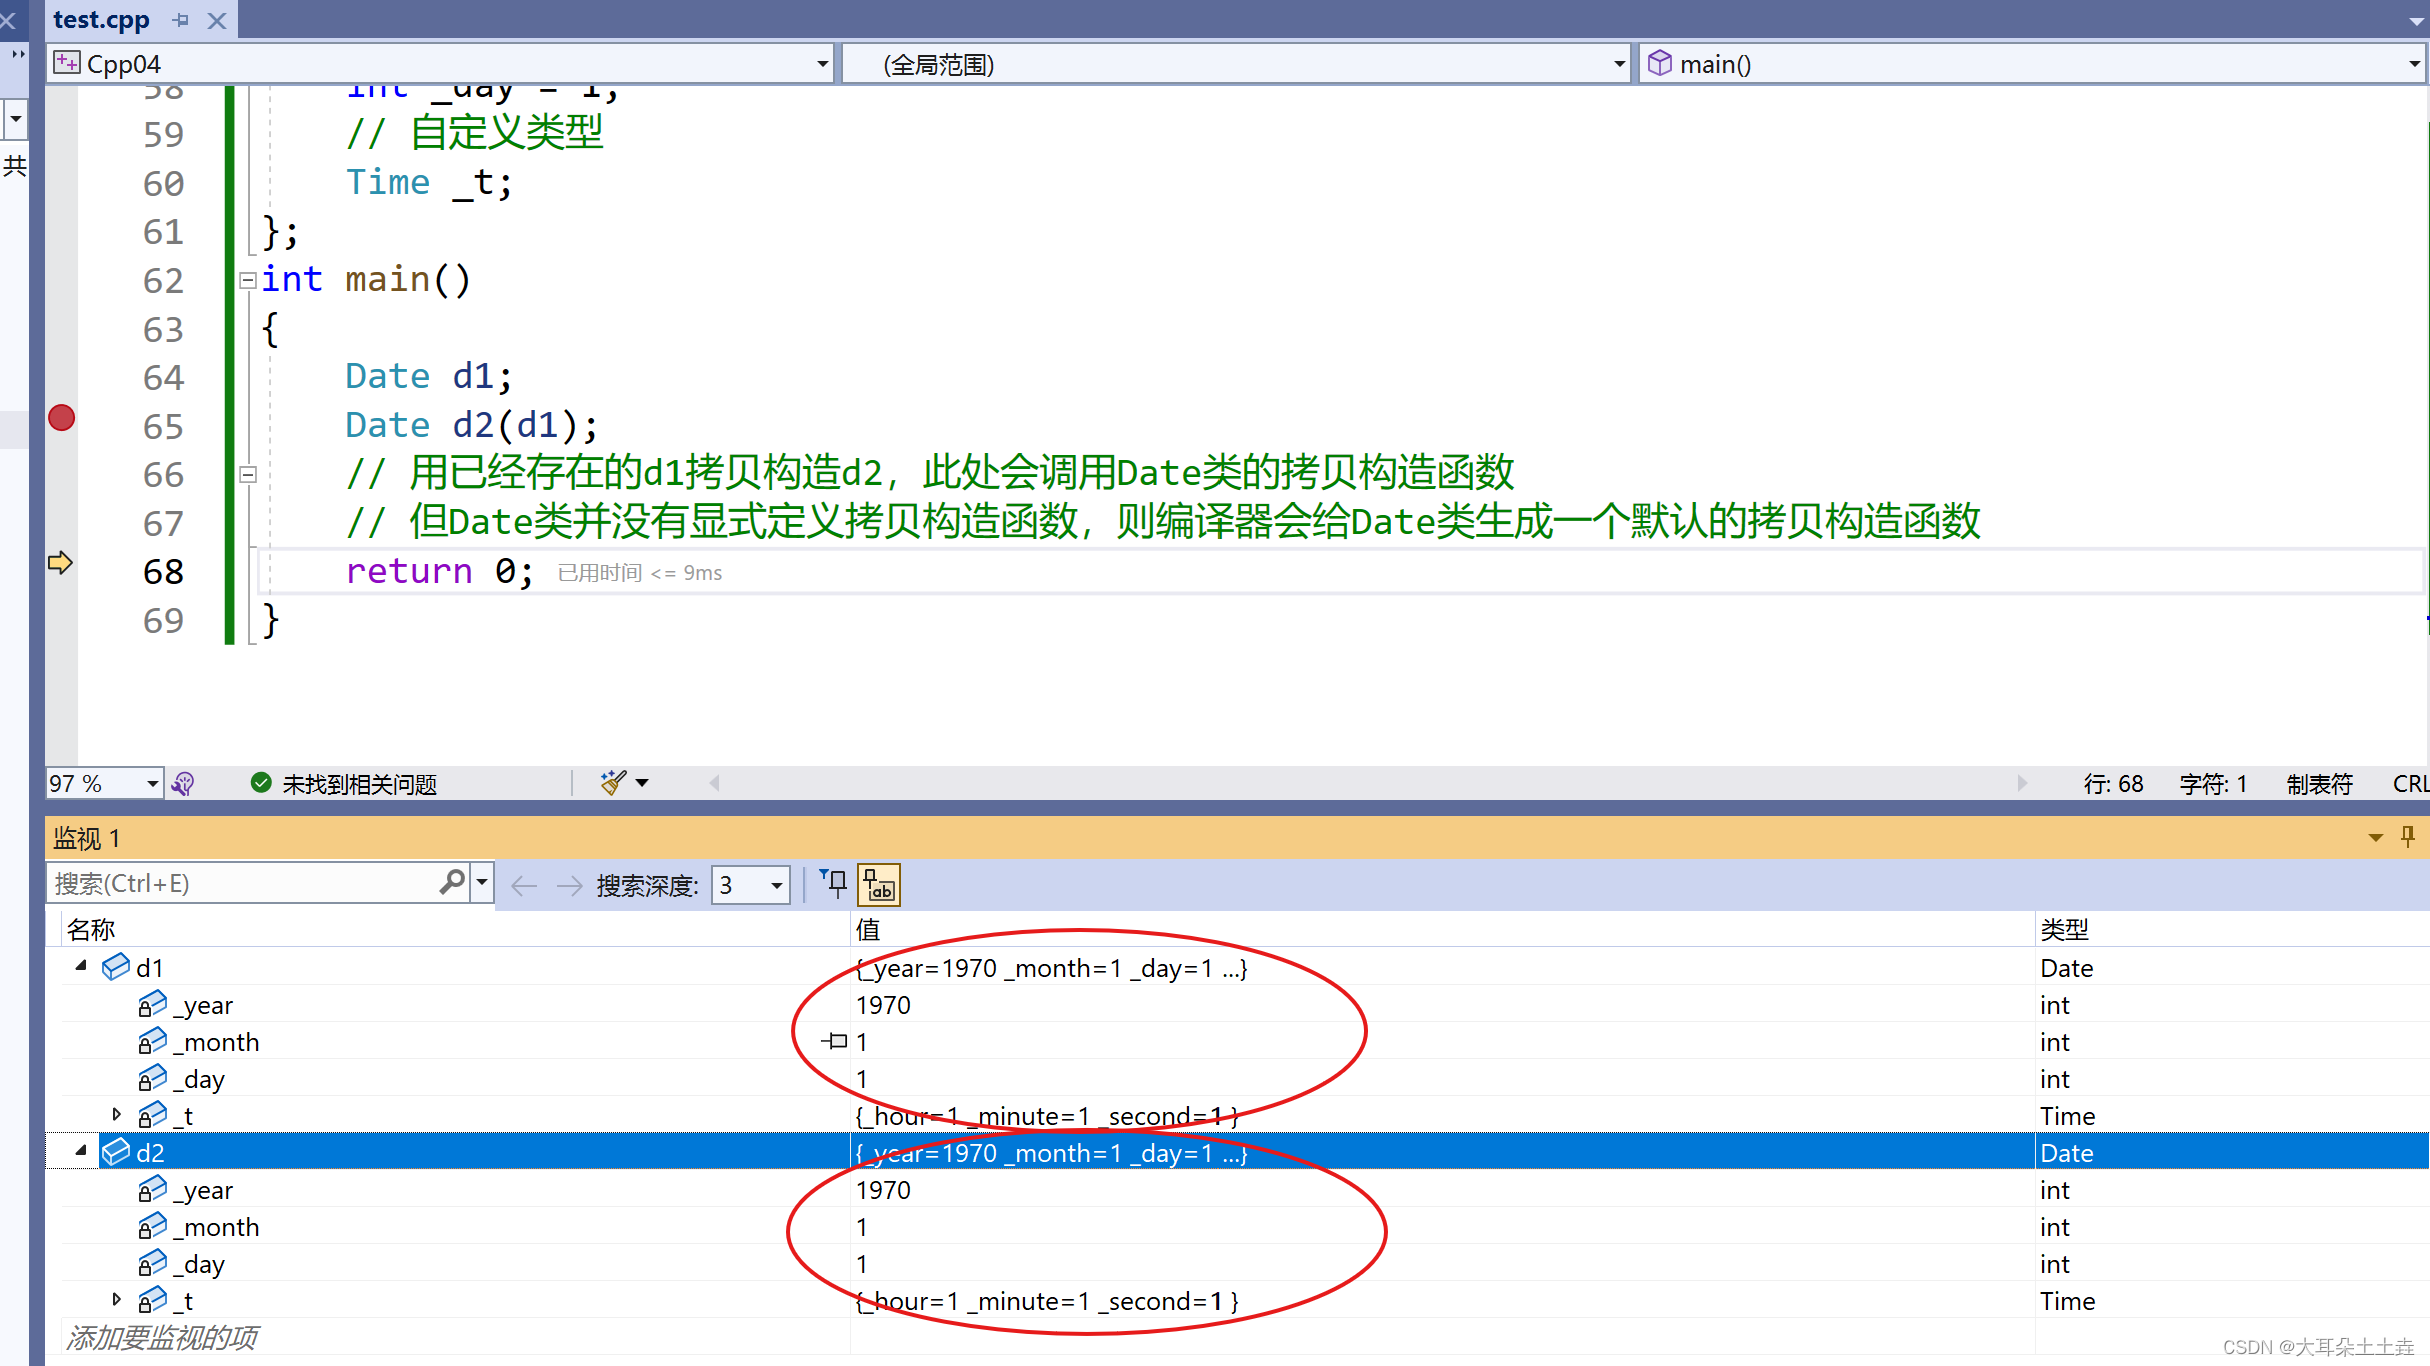Click d2's 1970 _year value cell
This screenshot has width=2430, height=1366.
pos(884,1189)
